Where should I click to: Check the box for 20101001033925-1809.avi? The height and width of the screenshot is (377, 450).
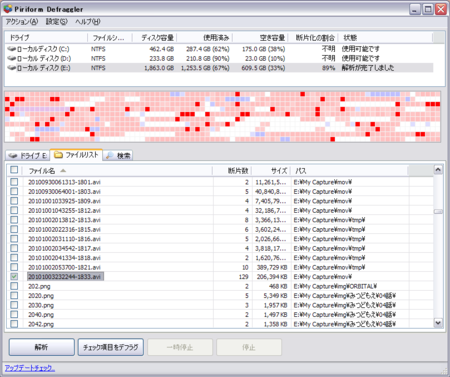point(14,201)
